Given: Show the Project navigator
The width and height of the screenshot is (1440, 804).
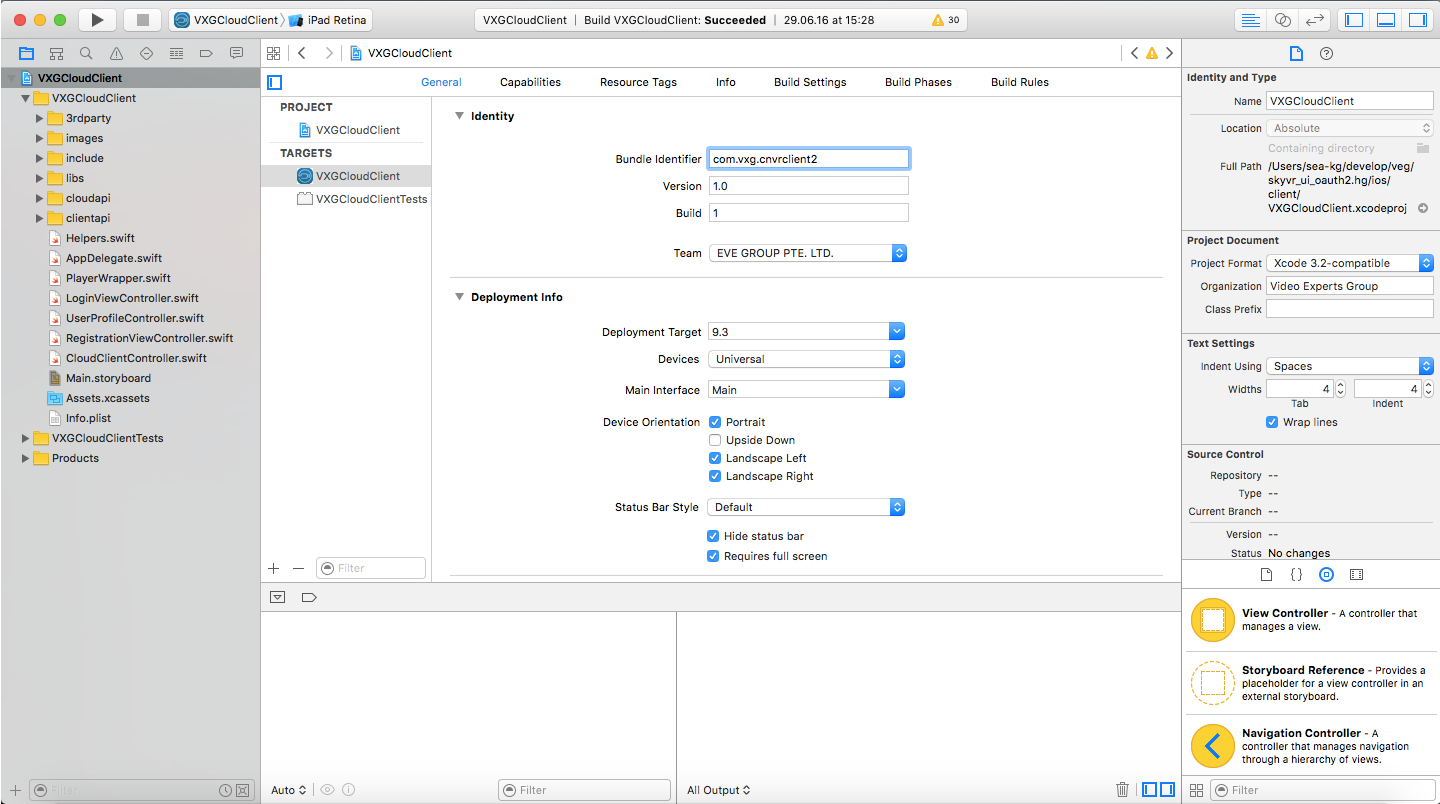Looking at the screenshot, I should coord(26,53).
